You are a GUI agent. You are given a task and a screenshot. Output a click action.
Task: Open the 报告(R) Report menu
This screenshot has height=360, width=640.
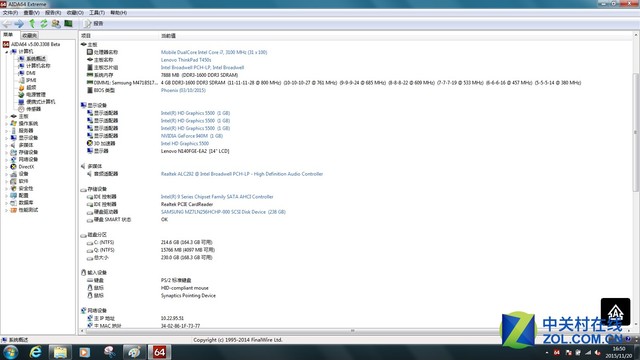click(x=53, y=13)
